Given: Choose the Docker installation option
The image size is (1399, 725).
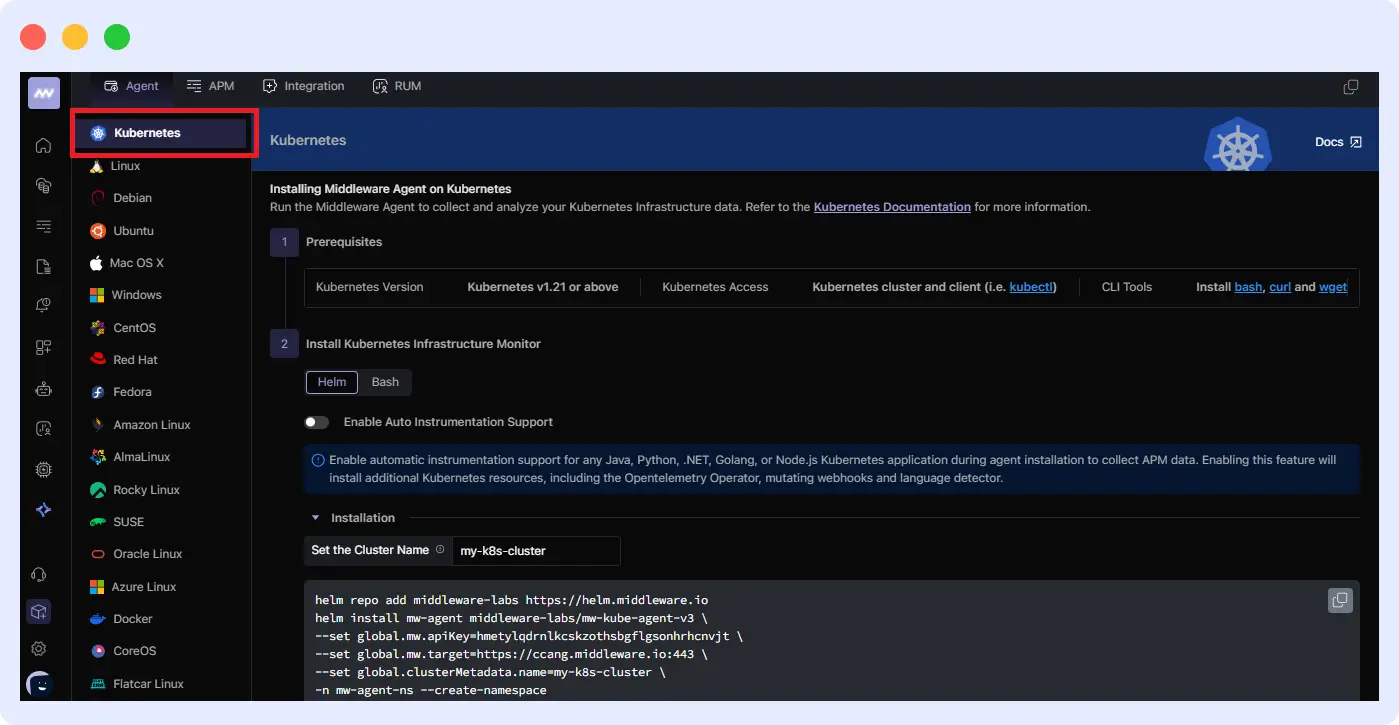Looking at the screenshot, I should (x=133, y=618).
